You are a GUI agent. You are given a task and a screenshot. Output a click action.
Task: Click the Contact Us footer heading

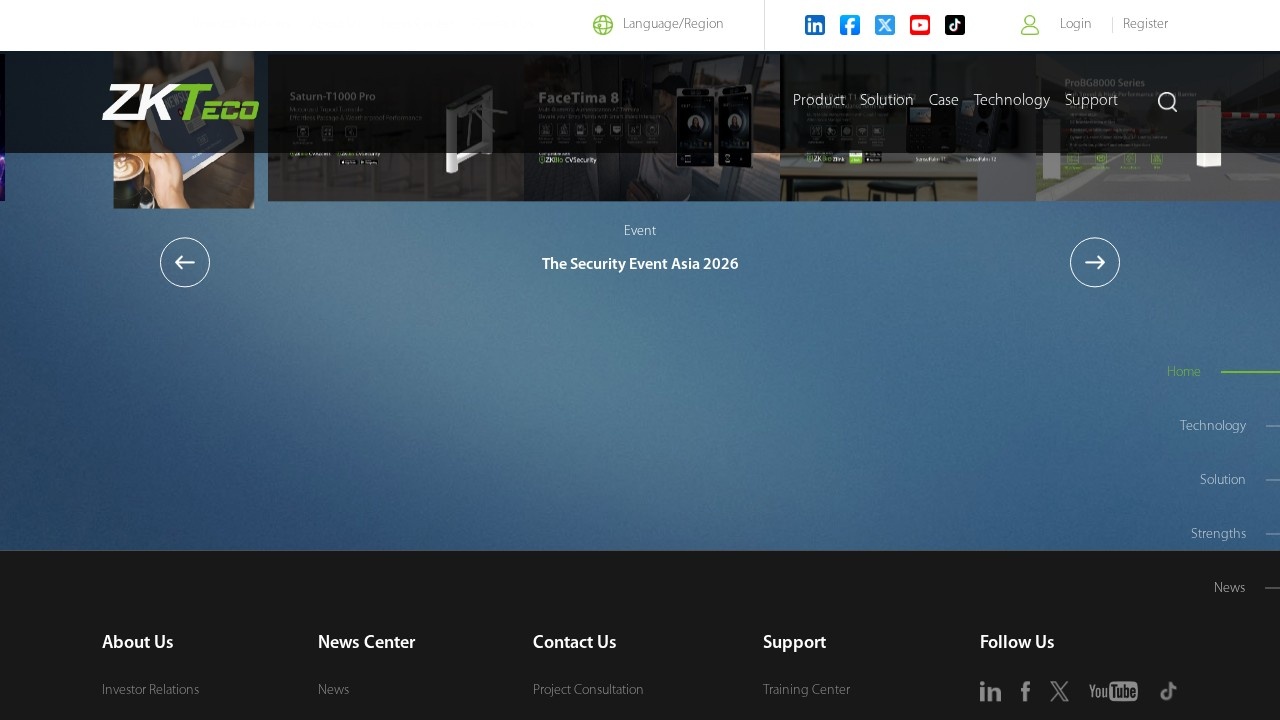click(x=574, y=642)
